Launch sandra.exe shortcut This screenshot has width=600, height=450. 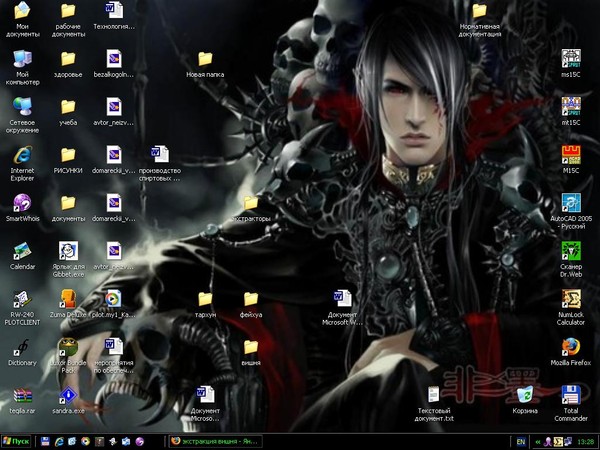point(68,400)
